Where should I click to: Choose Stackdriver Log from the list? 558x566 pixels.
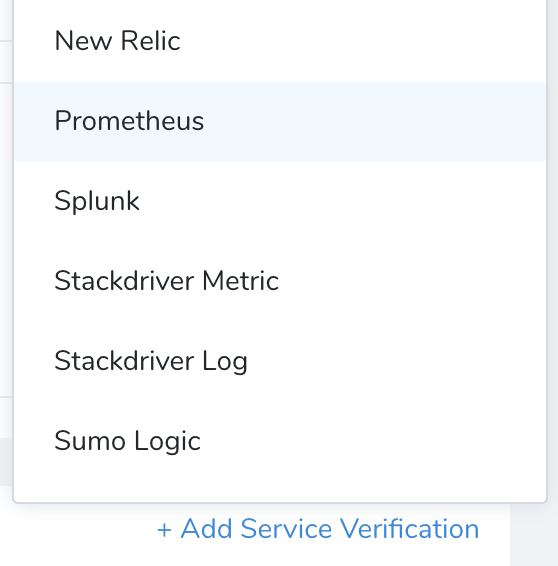tap(280, 361)
